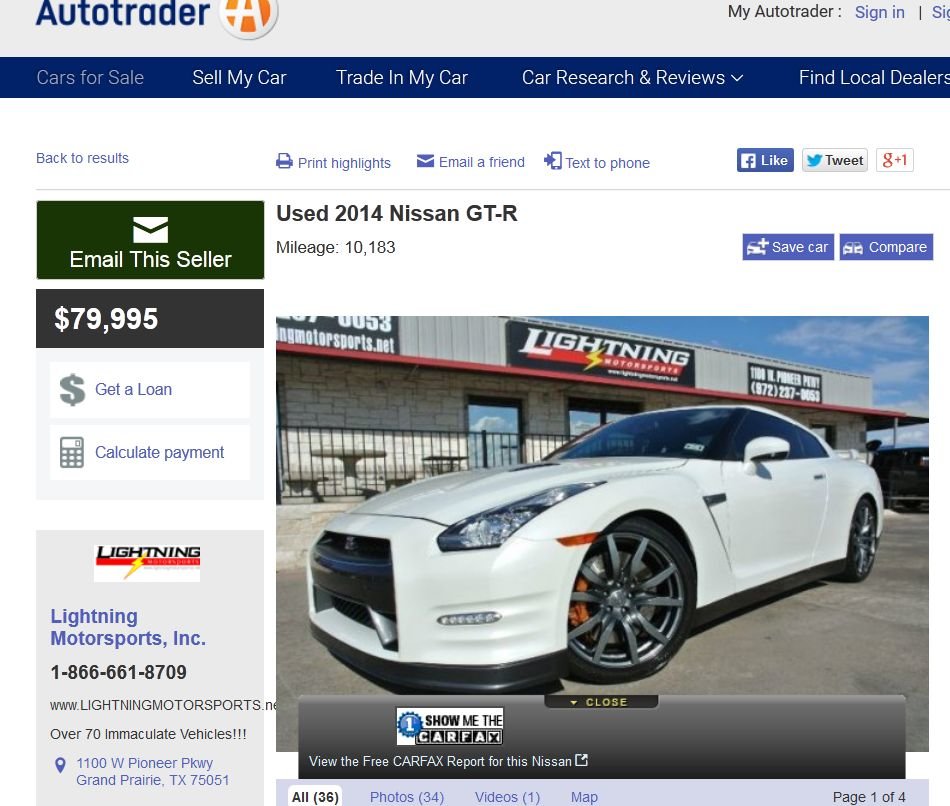Click the Facebook Like button

(765, 160)
